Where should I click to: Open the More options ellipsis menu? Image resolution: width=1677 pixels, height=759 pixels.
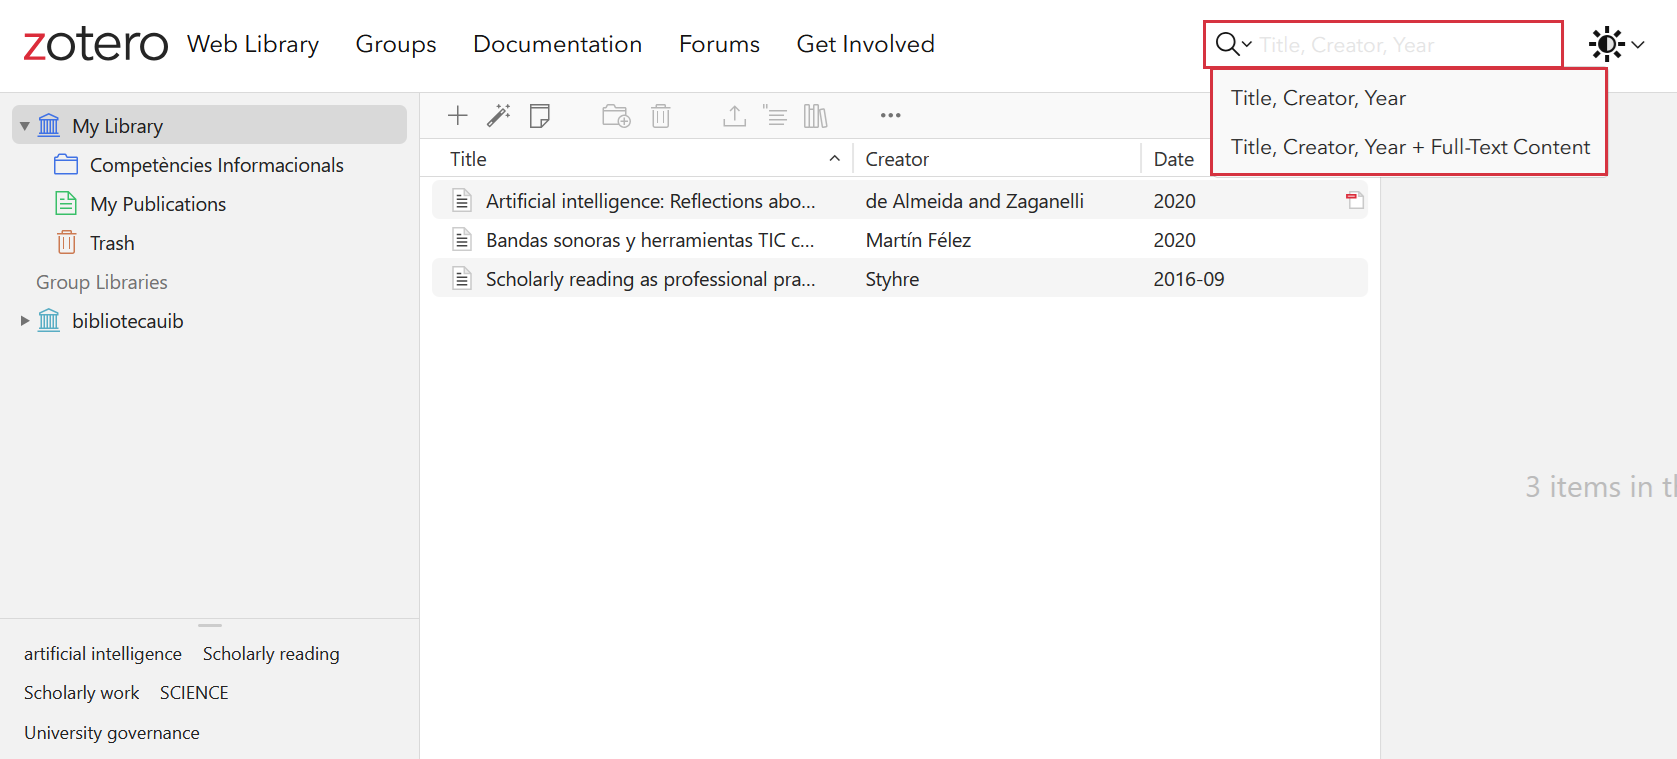click(891, 116)
